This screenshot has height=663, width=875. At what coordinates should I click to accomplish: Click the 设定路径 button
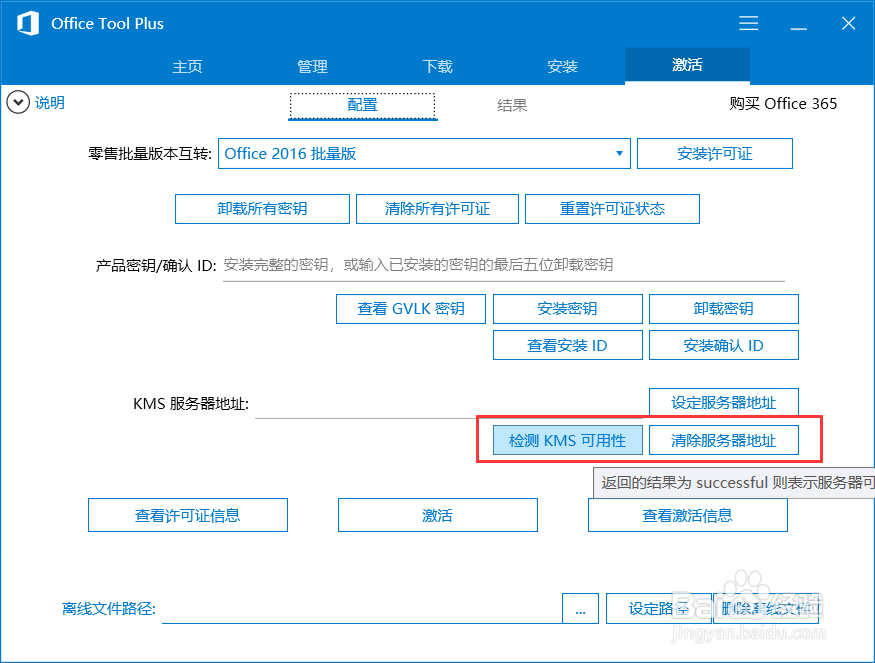pyautogui.click(x=658, y=609)
